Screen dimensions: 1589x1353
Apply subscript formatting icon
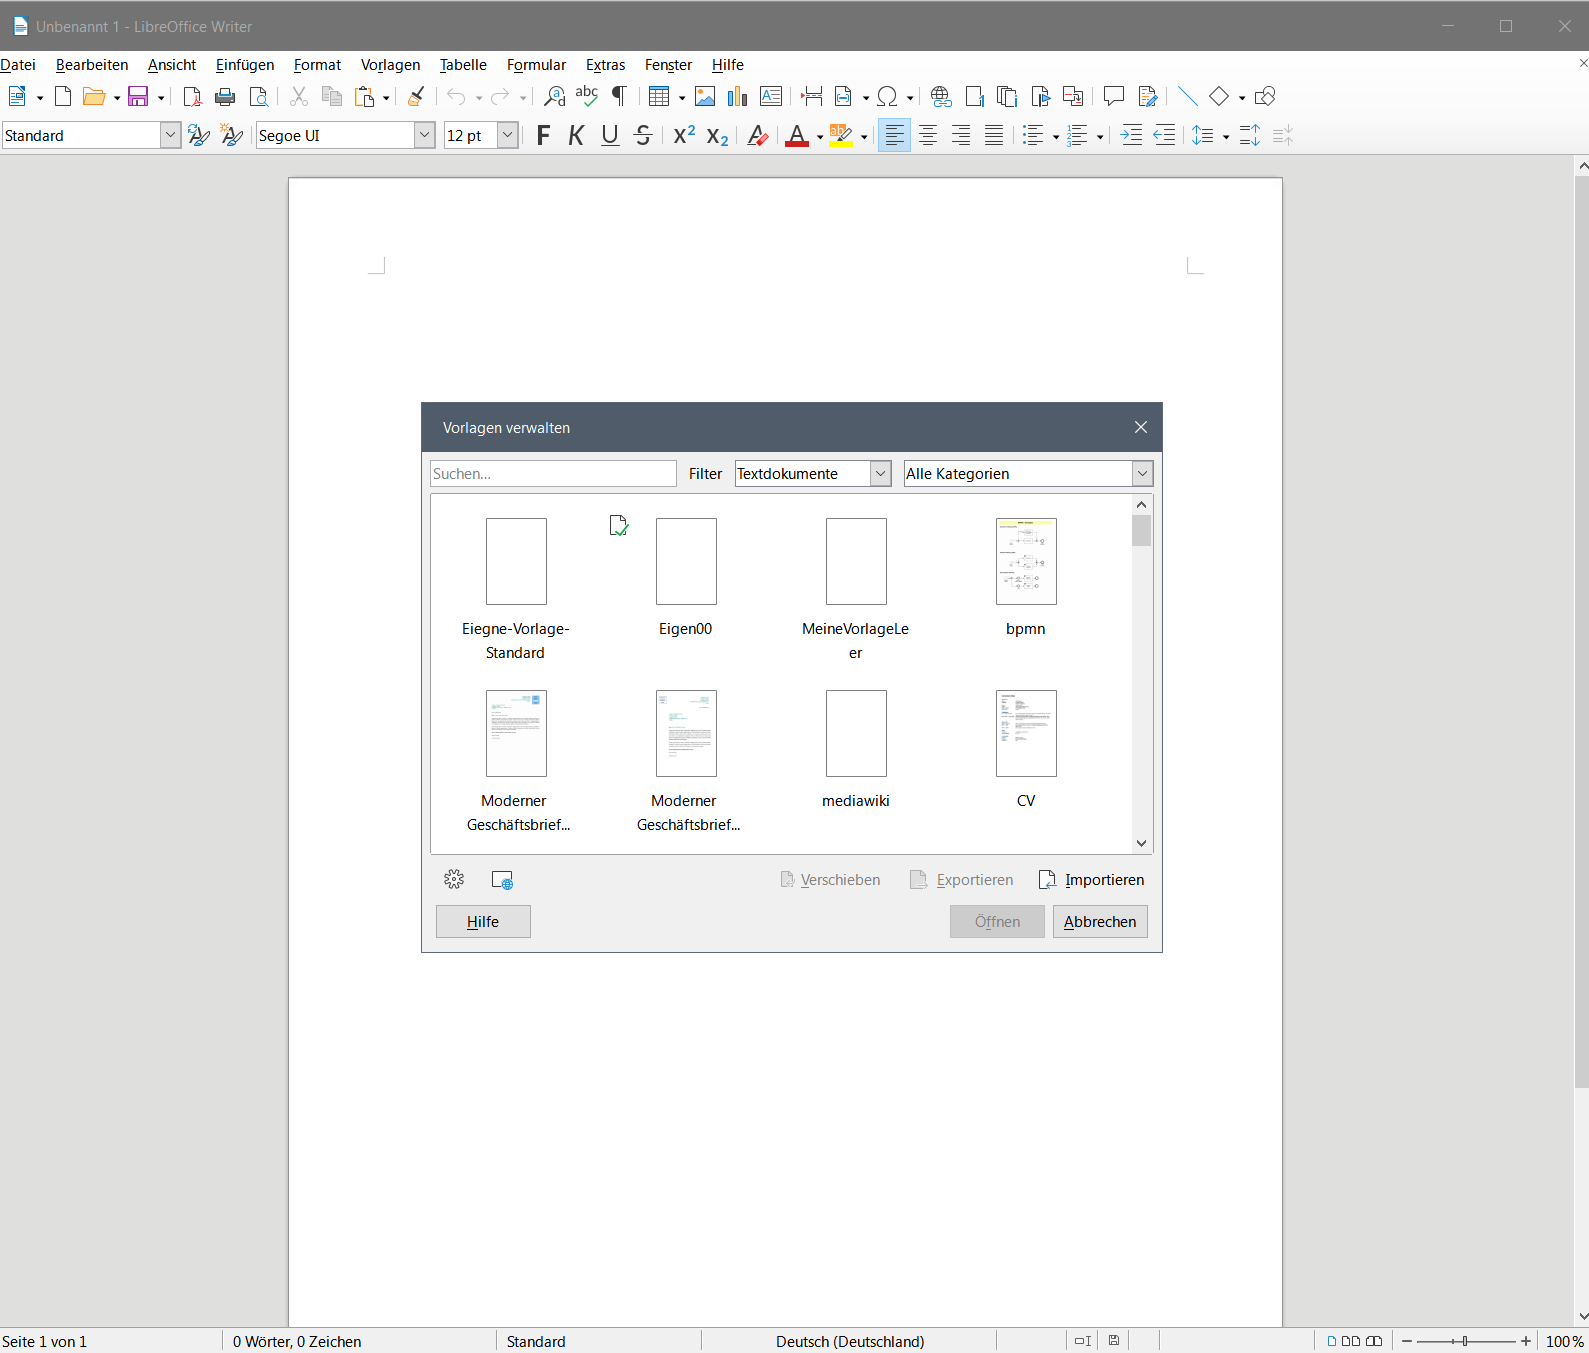click(717, 136)
